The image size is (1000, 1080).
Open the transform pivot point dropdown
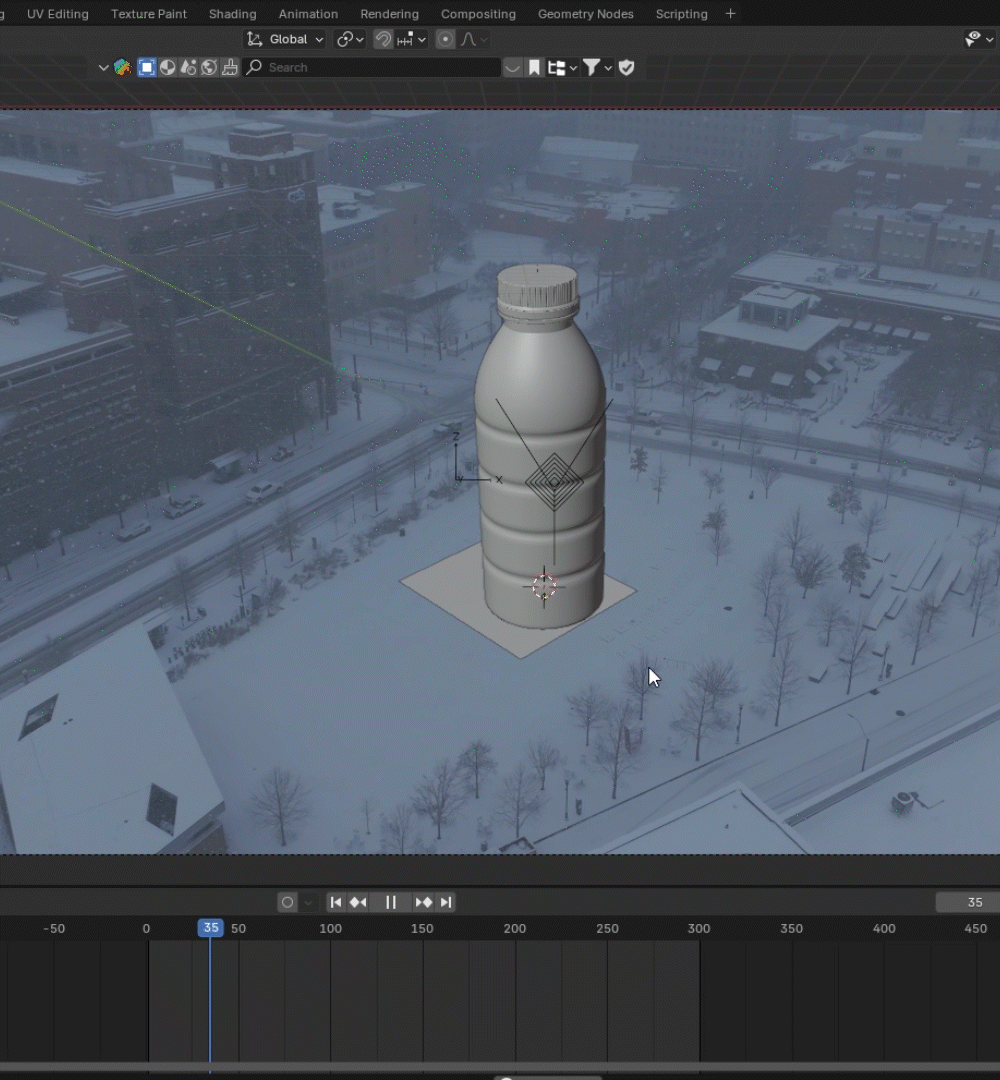pyautogui.click(x=350, y=39)
